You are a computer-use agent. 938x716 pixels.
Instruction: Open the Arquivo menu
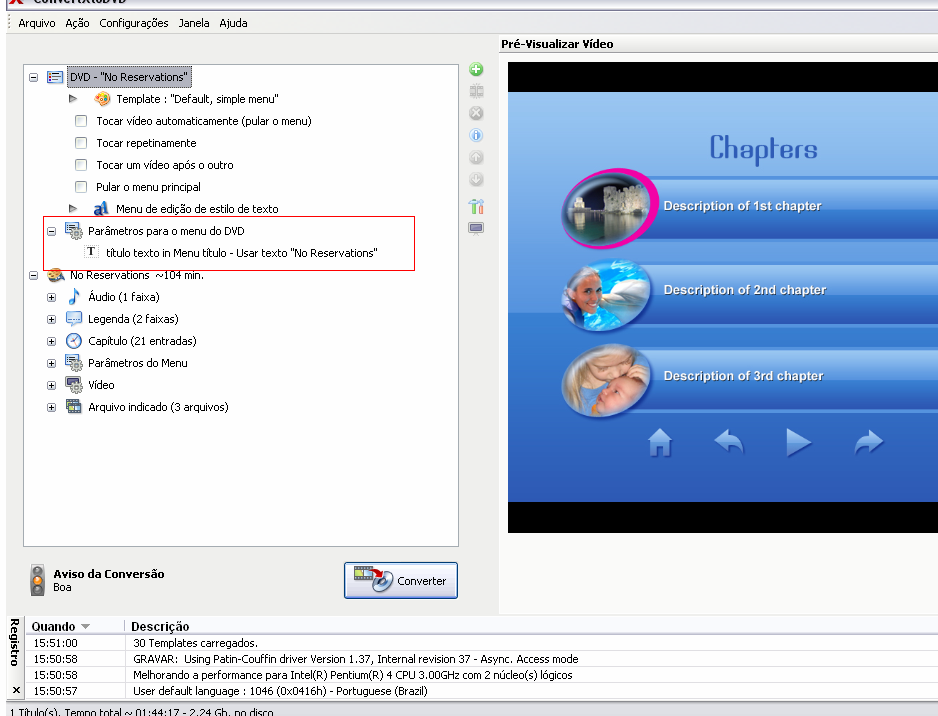(36, 23)
